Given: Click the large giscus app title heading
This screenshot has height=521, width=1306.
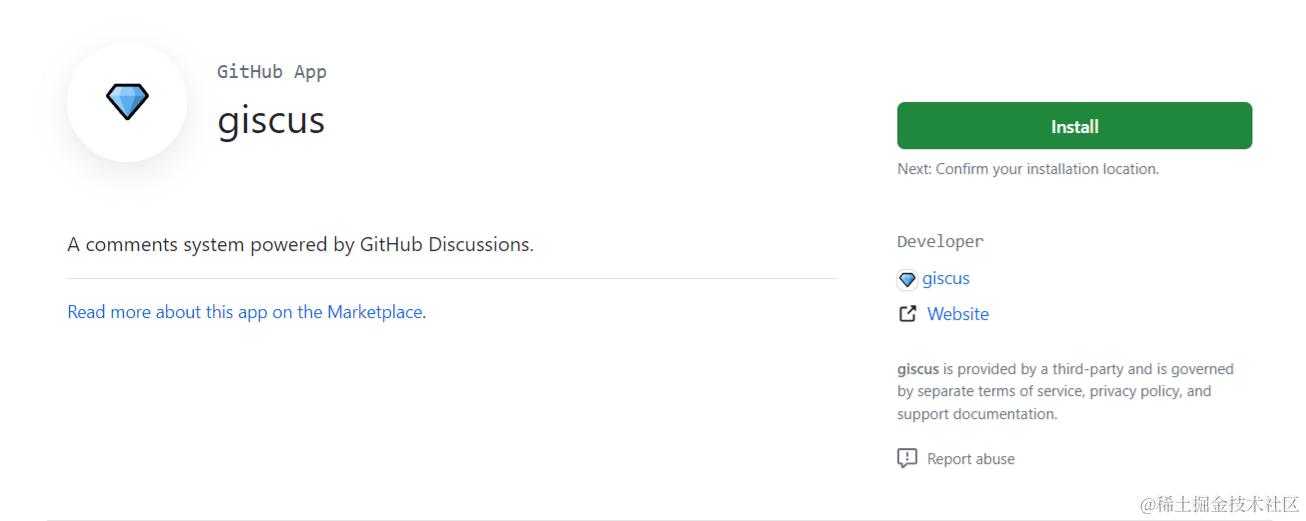Looking at the screenshot, I should click(x=271, y=120).
